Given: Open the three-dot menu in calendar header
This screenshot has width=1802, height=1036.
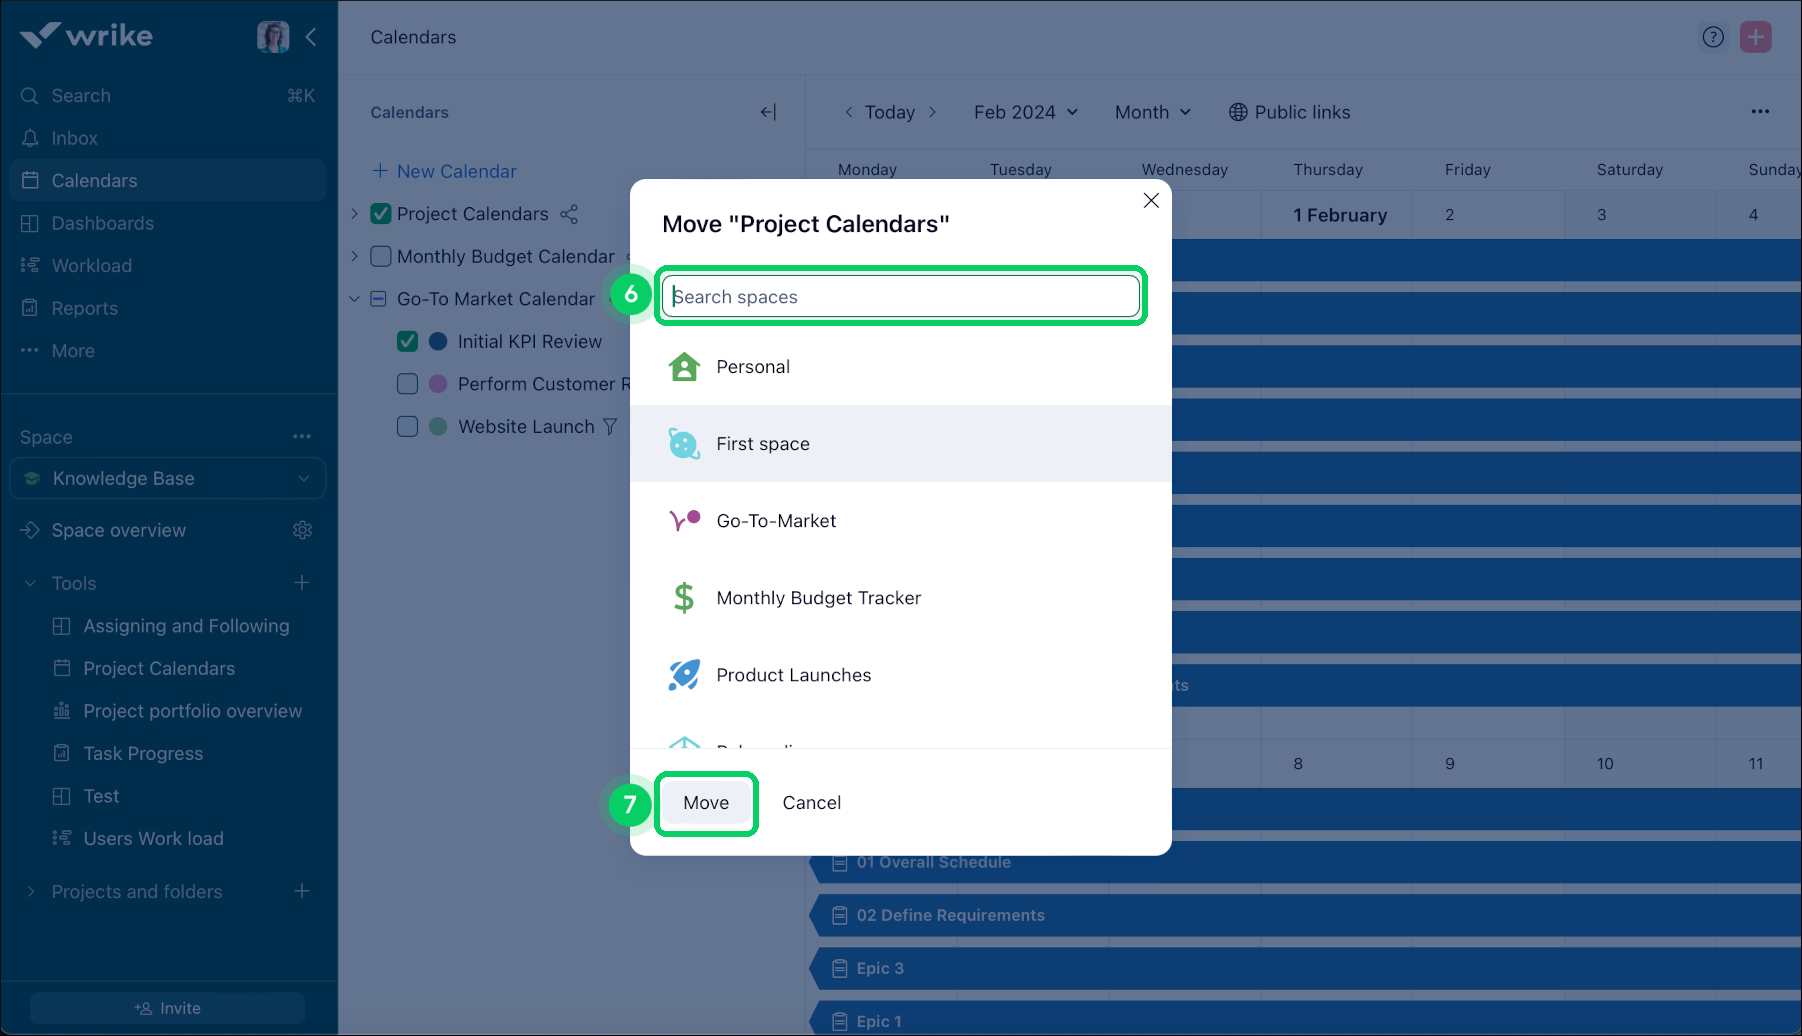Looking at the screenshot, I should 1761,112.
